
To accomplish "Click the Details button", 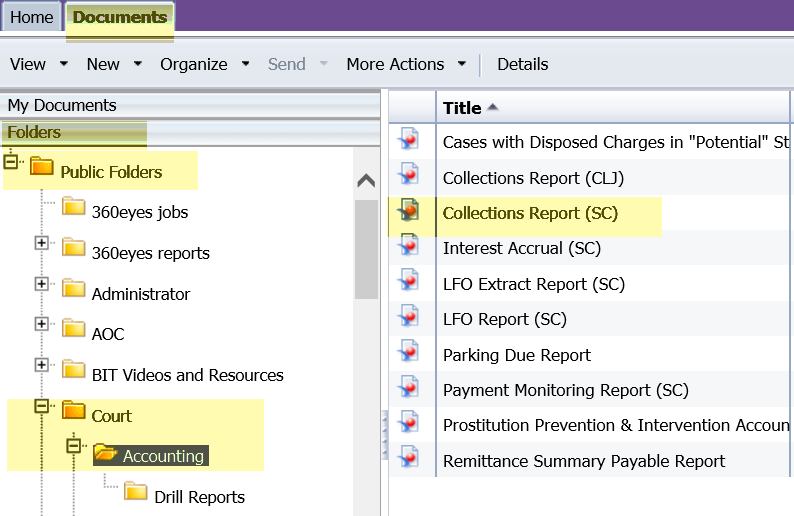I will (523, 64).
